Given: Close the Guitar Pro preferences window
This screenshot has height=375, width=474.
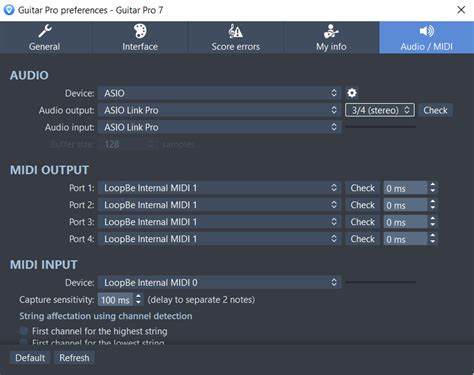Looking at the screenshot, I should point(461,10).
